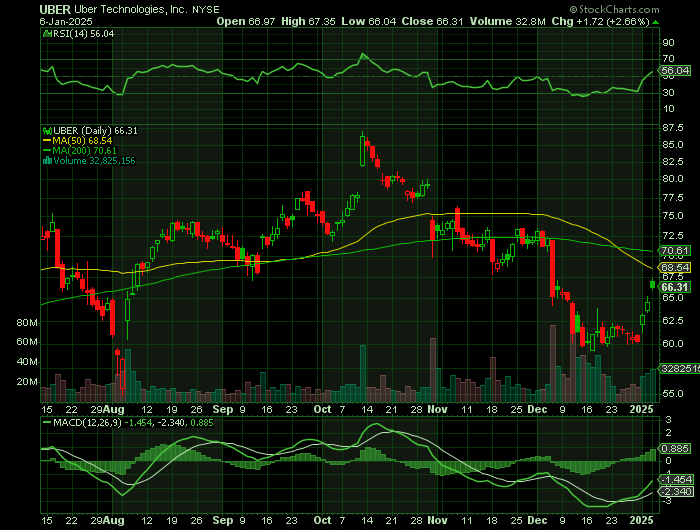
Task: Click the 3282515 volume tag on the right axis
Action: [x=680, y=368]
